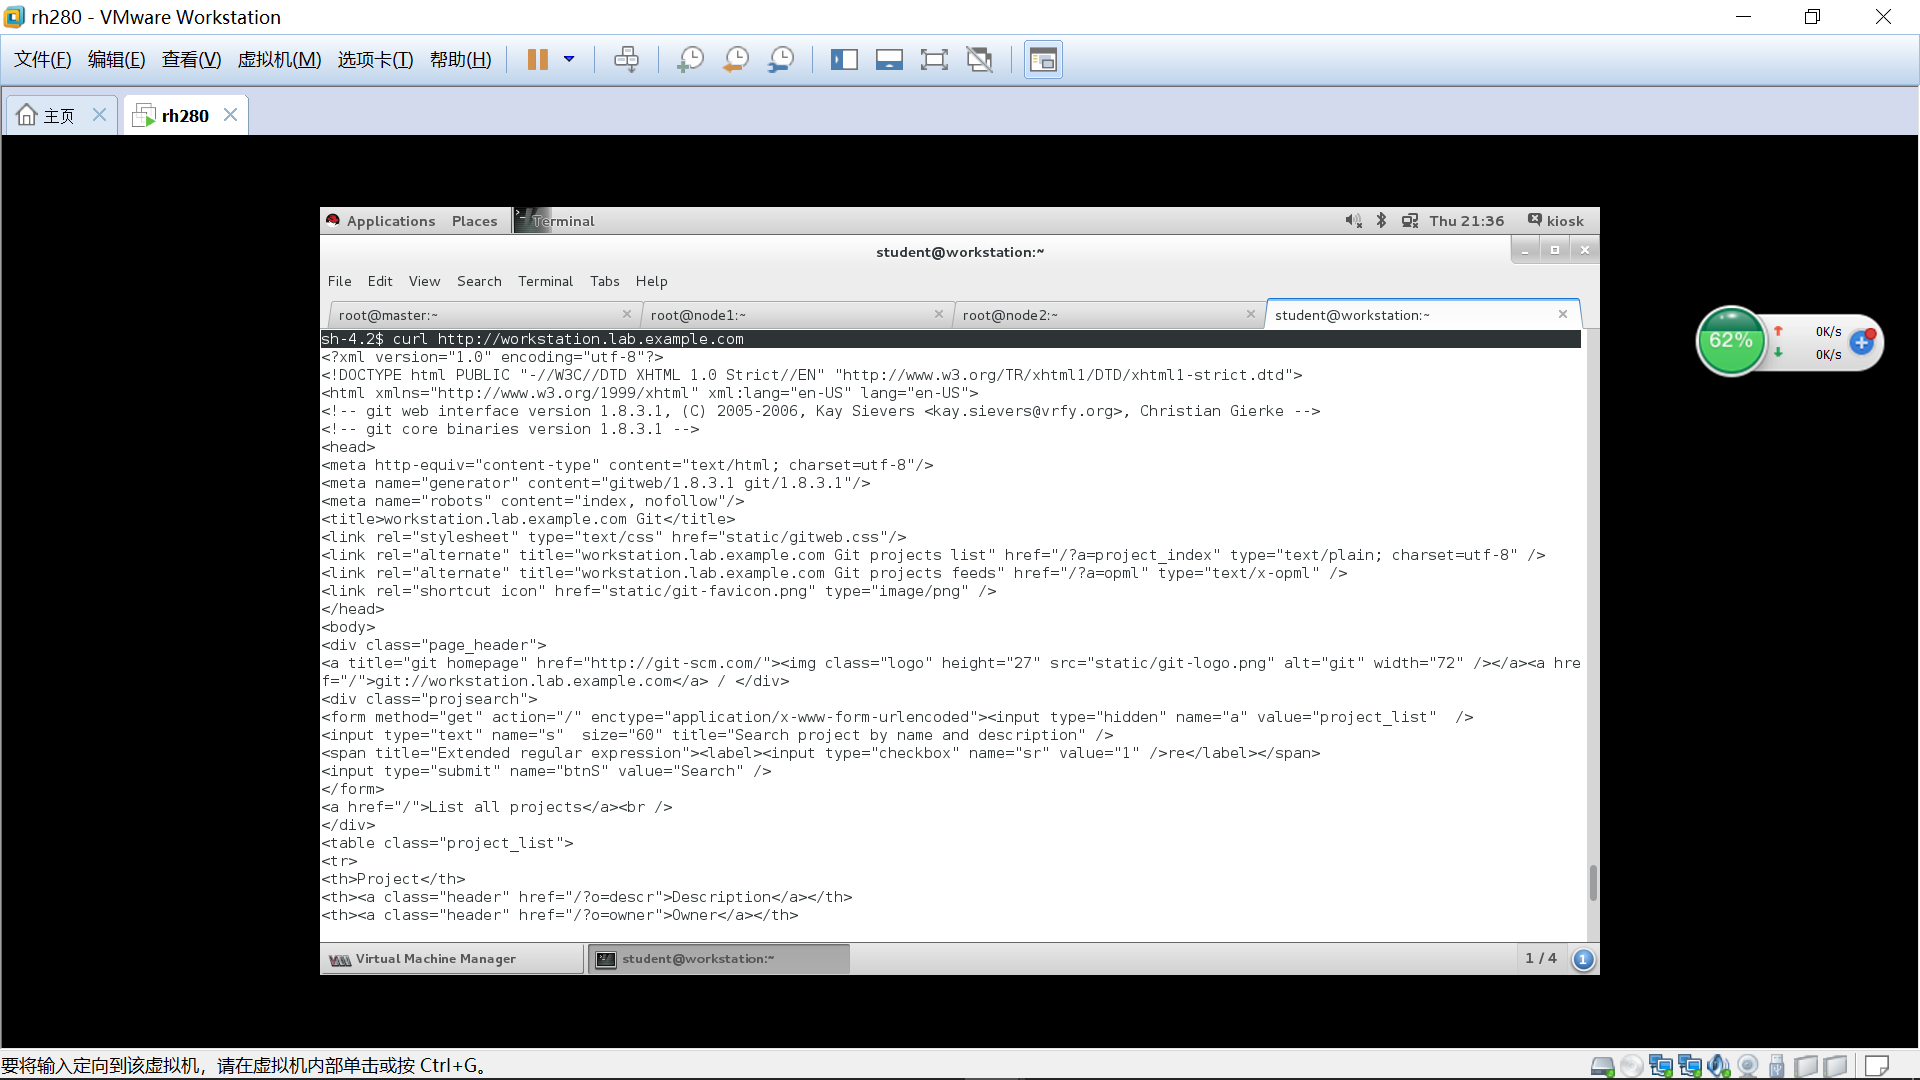Take a snapshot of the VM

[x=690, y=60]
